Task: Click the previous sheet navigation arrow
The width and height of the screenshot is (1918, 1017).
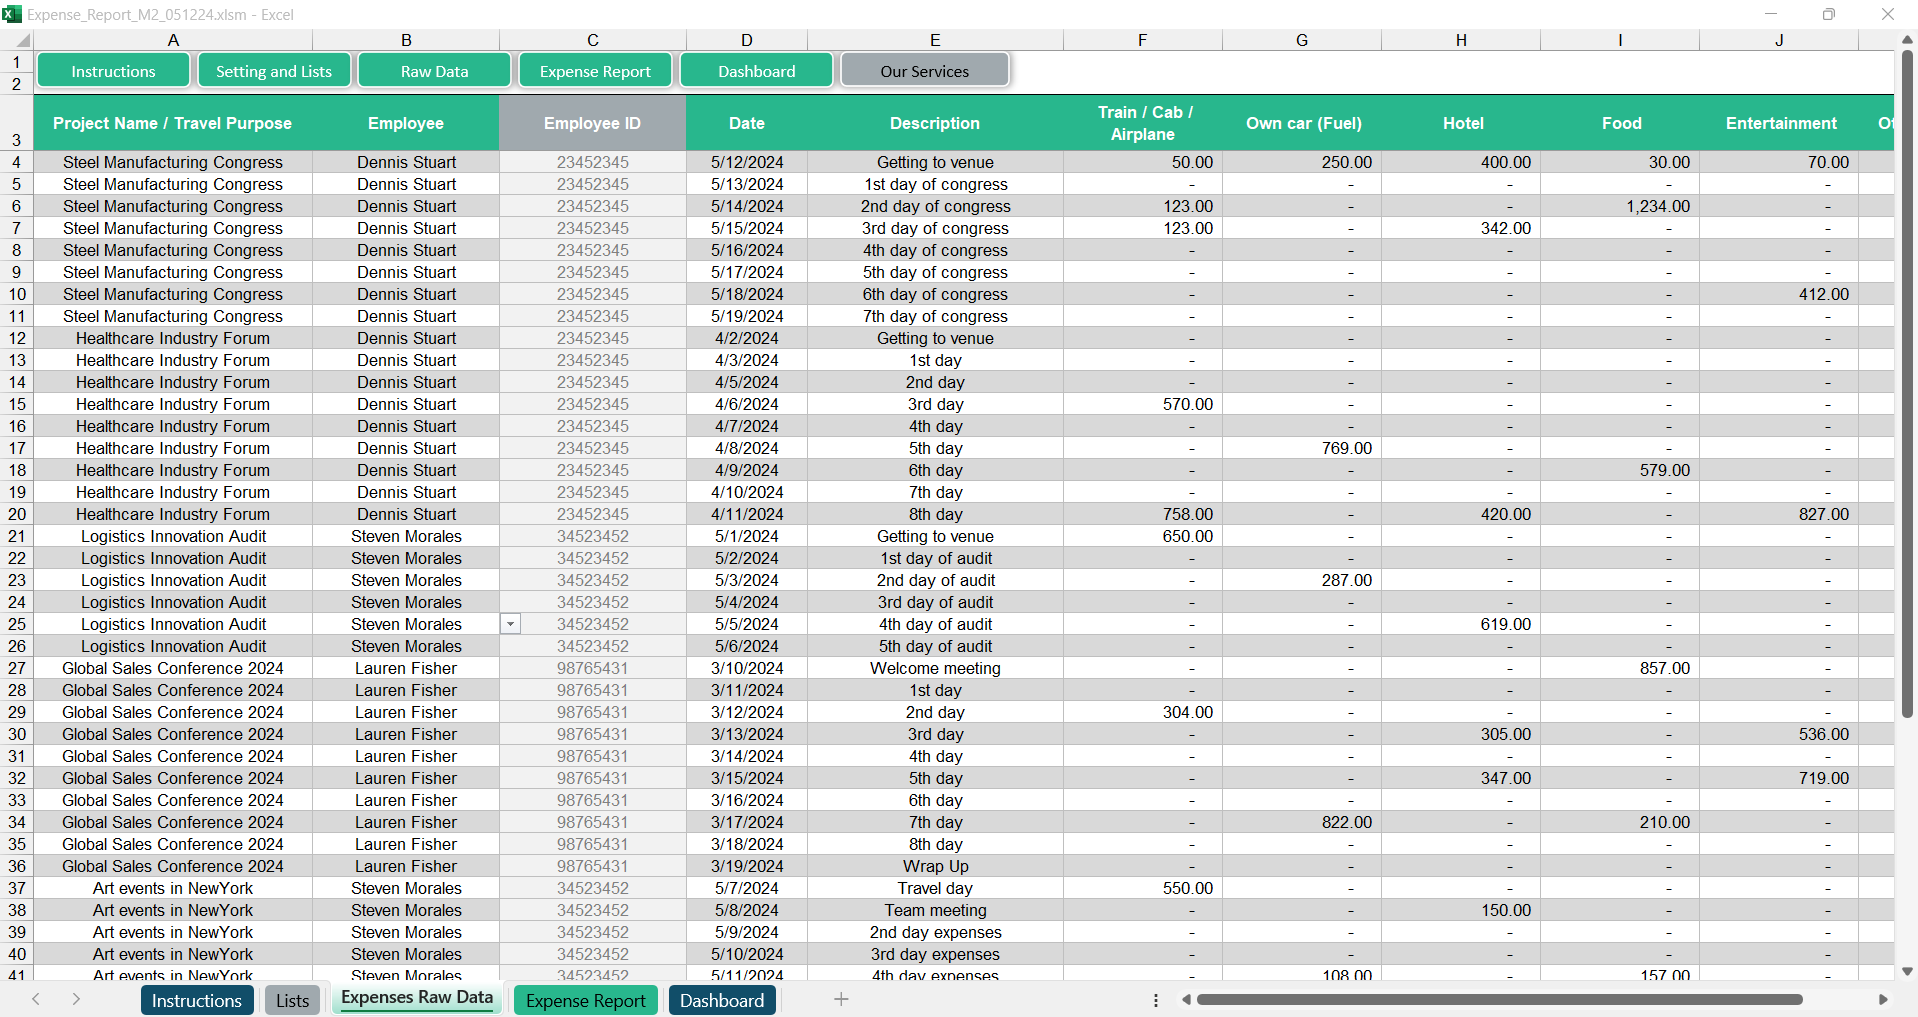Action: [36, 999]
